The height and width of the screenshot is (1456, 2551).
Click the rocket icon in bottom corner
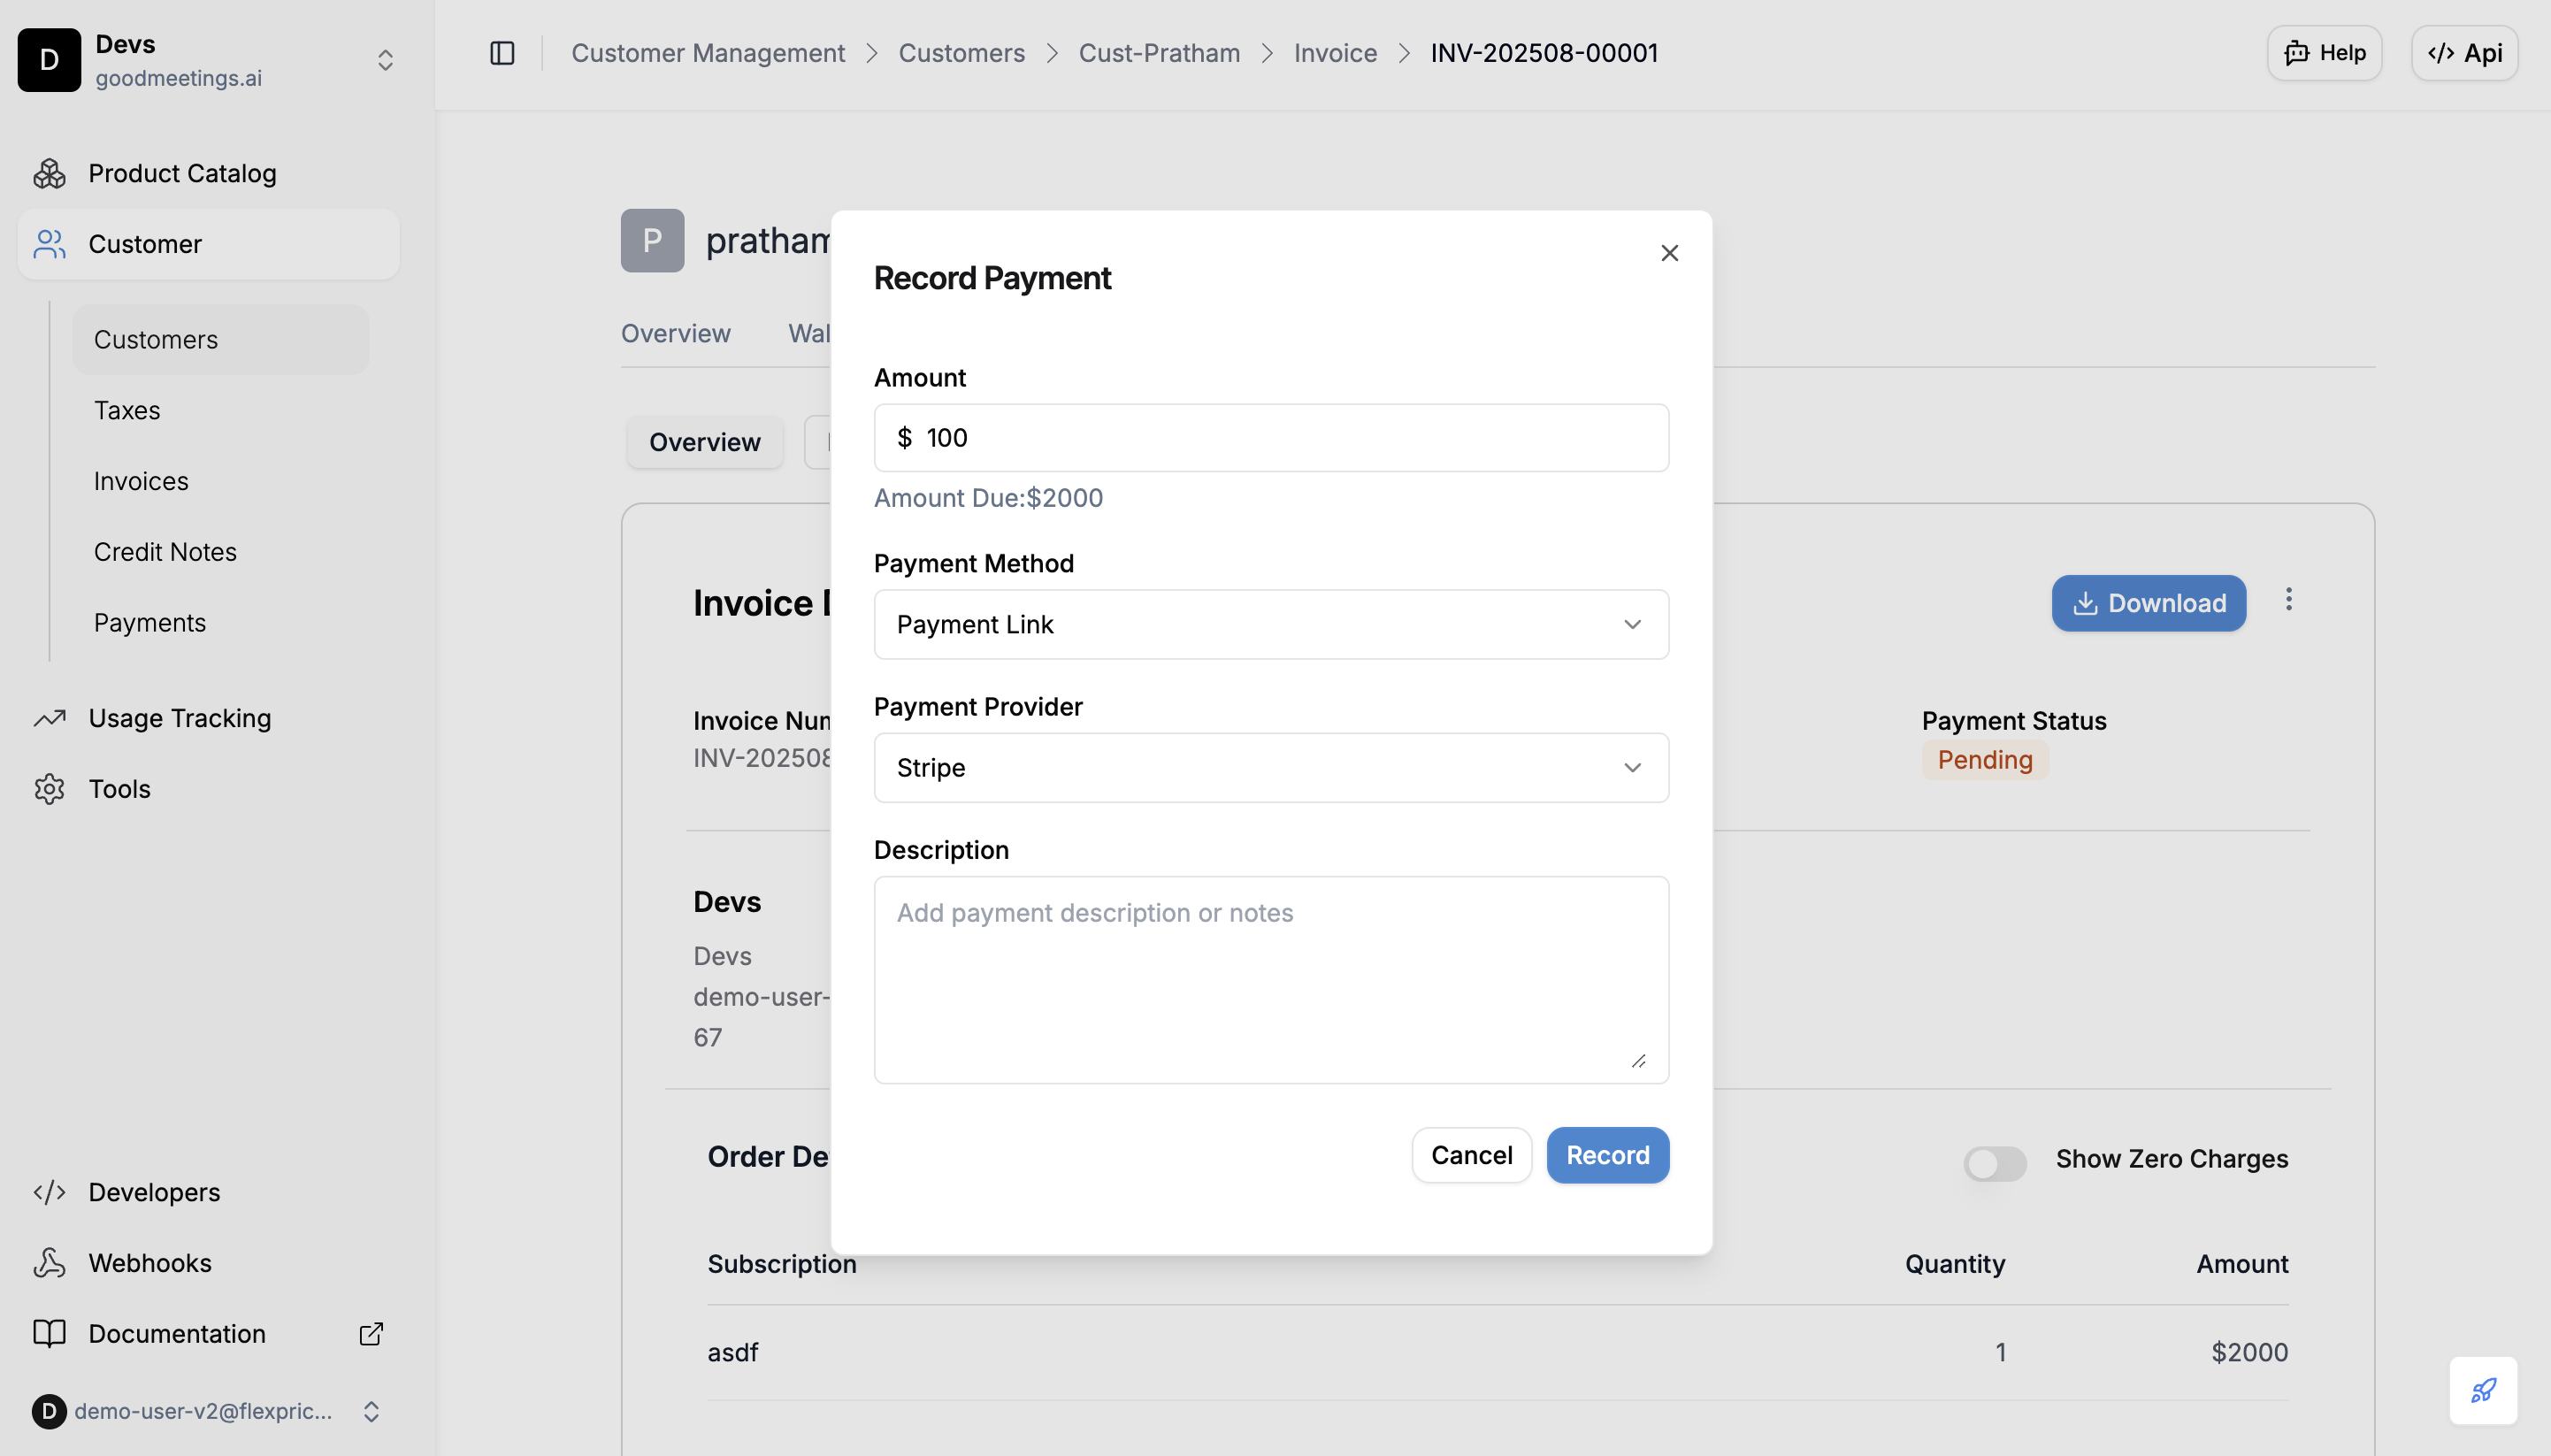[x=2482, y=1390]
